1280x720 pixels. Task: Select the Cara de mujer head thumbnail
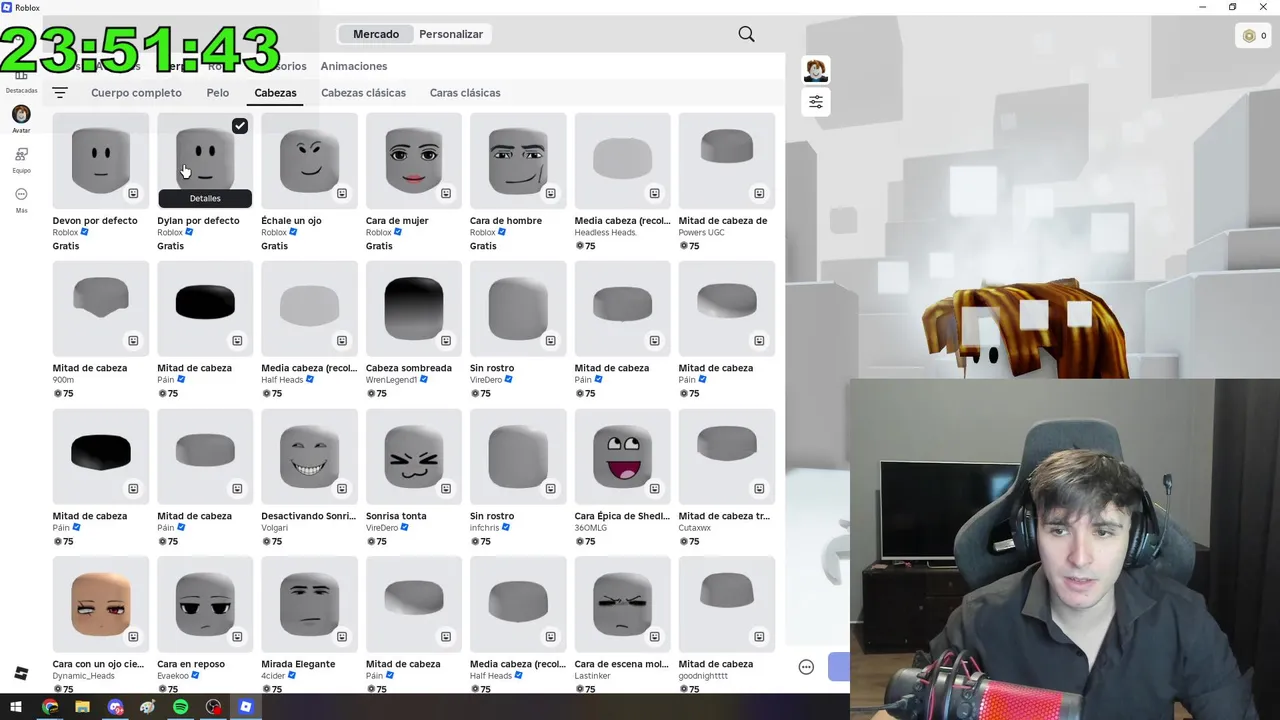(414, 160)
